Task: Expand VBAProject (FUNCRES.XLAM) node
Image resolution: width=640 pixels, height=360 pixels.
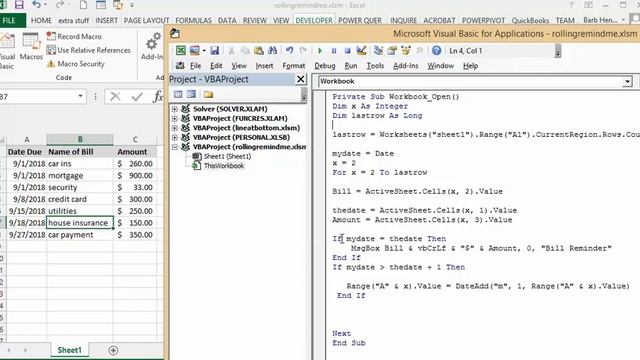Action: point(175,118)
